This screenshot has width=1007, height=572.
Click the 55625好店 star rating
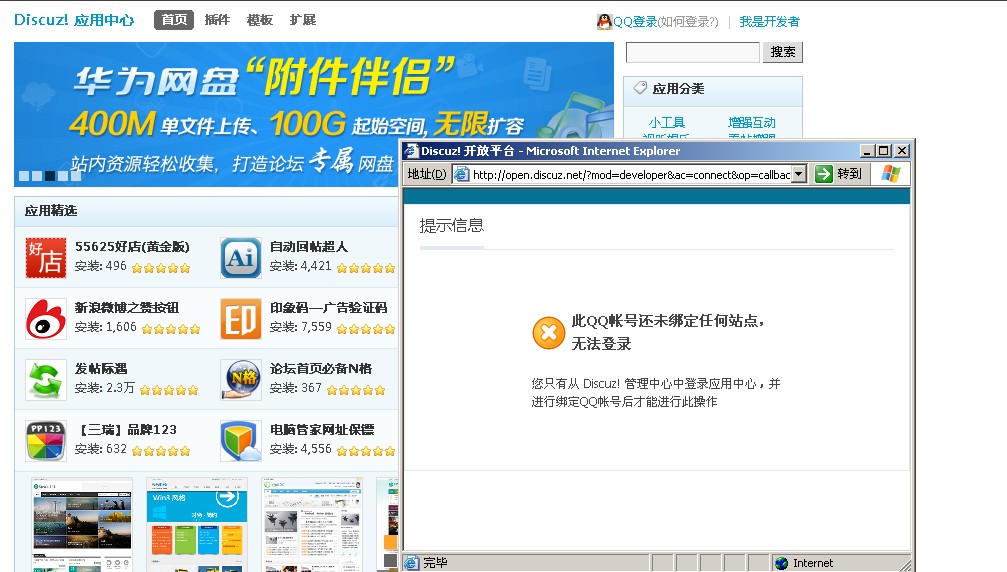pyautogui.click(x=161, y=268)
